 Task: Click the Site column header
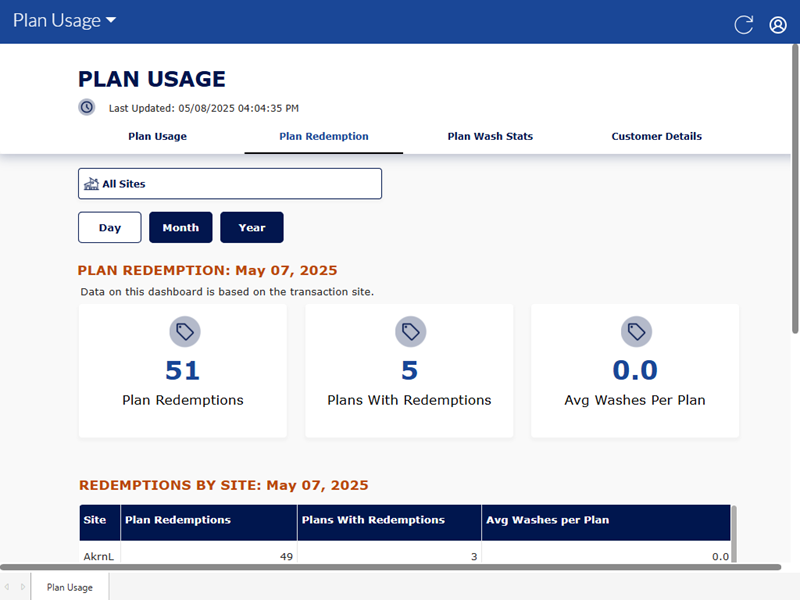pyautogui.click(x=99, y=522)
